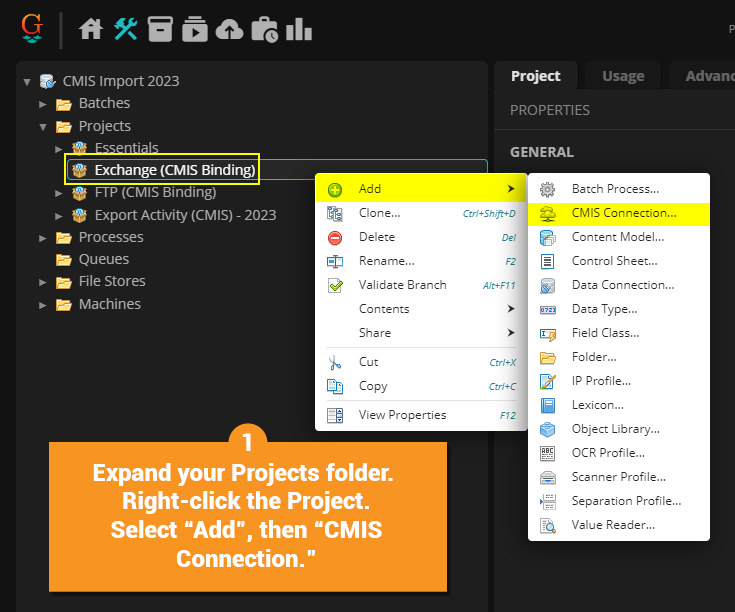Click the archive box toolbar icon

pyautogui.click(x=160, y=29)
